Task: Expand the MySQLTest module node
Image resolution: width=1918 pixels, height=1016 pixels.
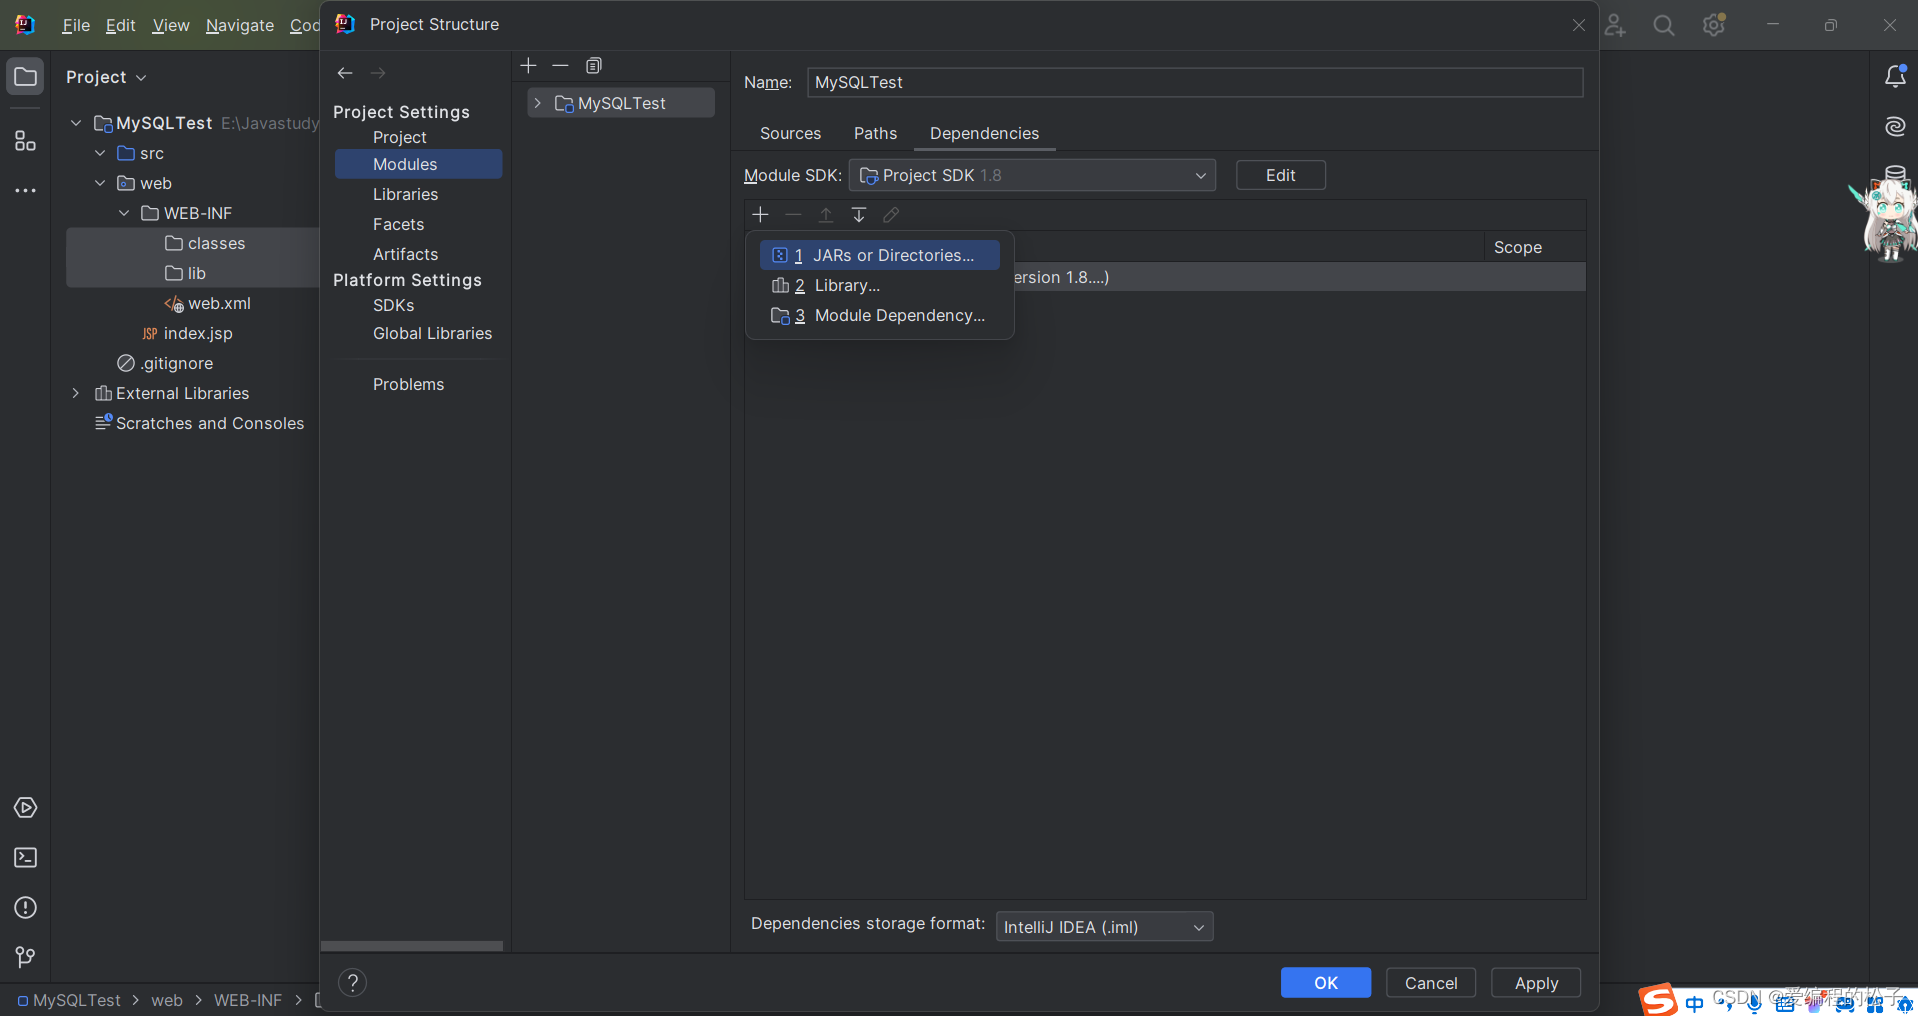Action: tap(538, 103)
